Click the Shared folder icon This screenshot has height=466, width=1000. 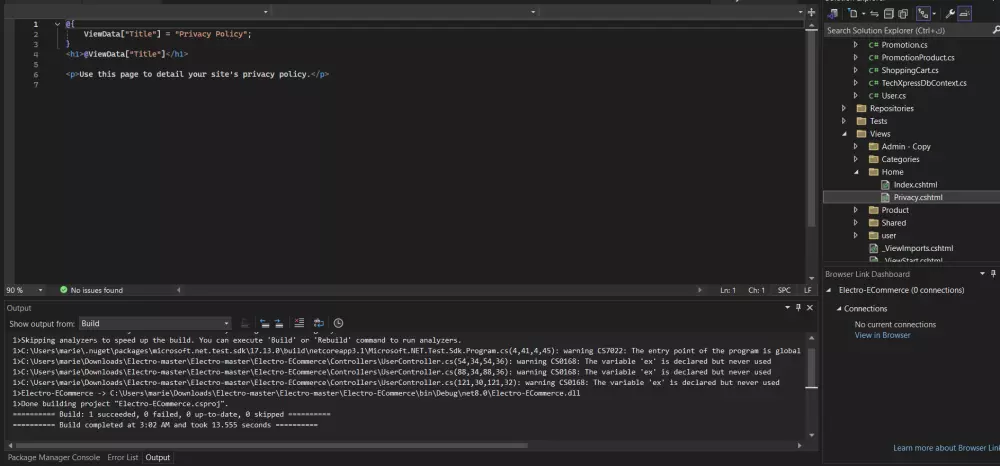click(x=873, y=223)
